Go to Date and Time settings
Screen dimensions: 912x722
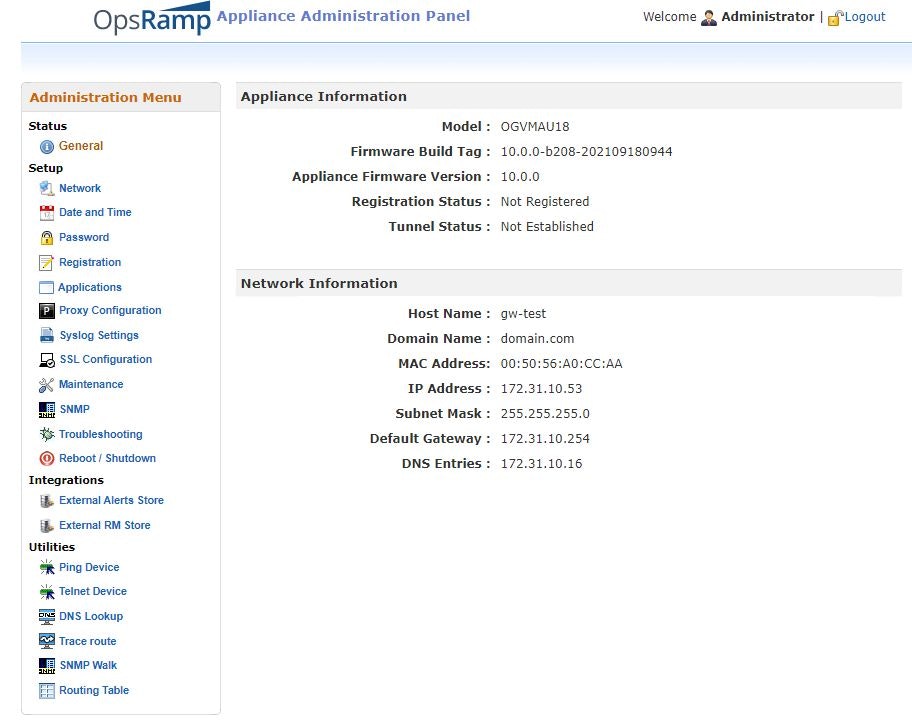tap(95, 212)
